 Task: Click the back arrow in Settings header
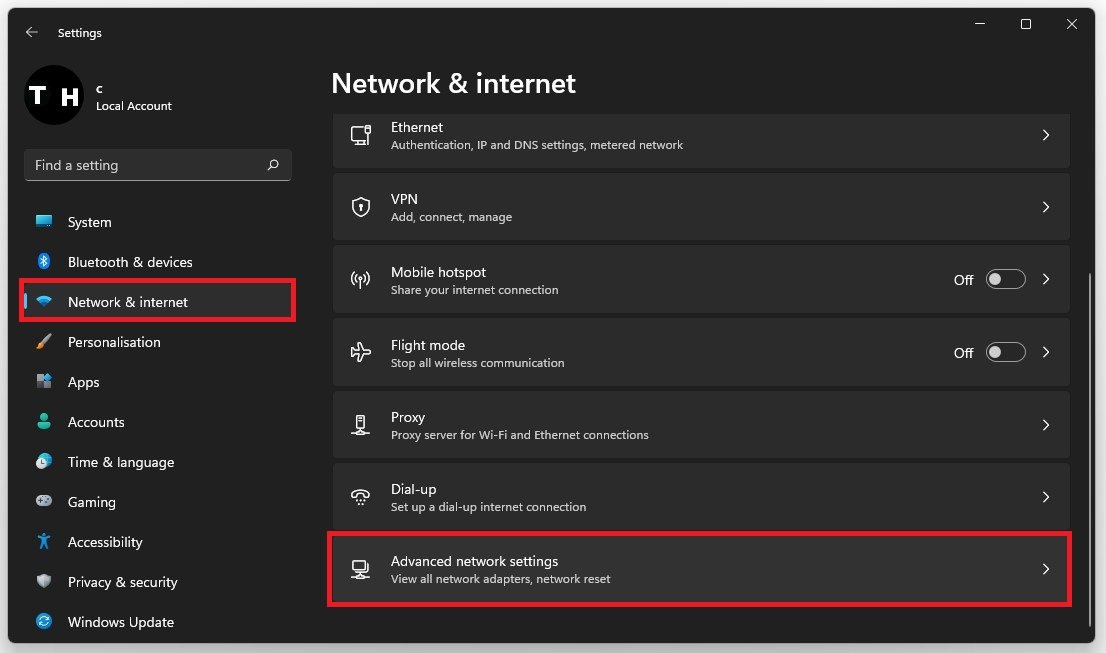point(32,32)
